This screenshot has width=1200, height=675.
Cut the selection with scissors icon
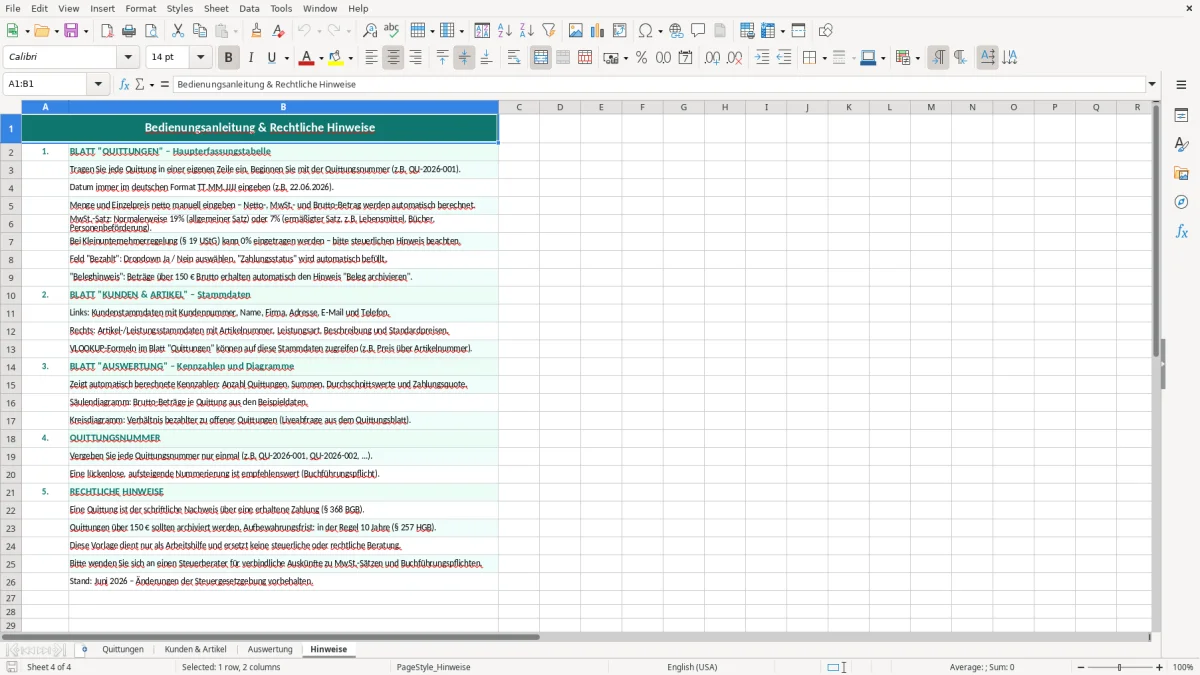[178, 31]
